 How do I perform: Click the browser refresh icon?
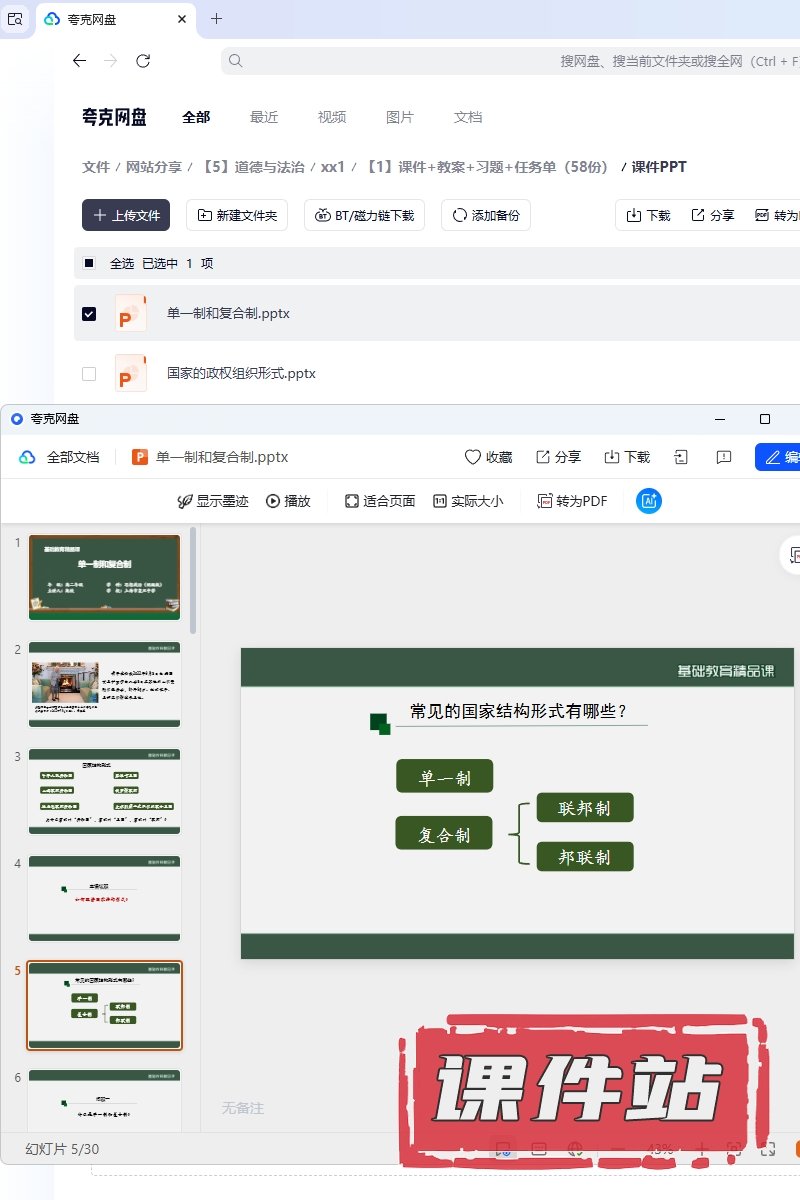click(x=143, y=61)
